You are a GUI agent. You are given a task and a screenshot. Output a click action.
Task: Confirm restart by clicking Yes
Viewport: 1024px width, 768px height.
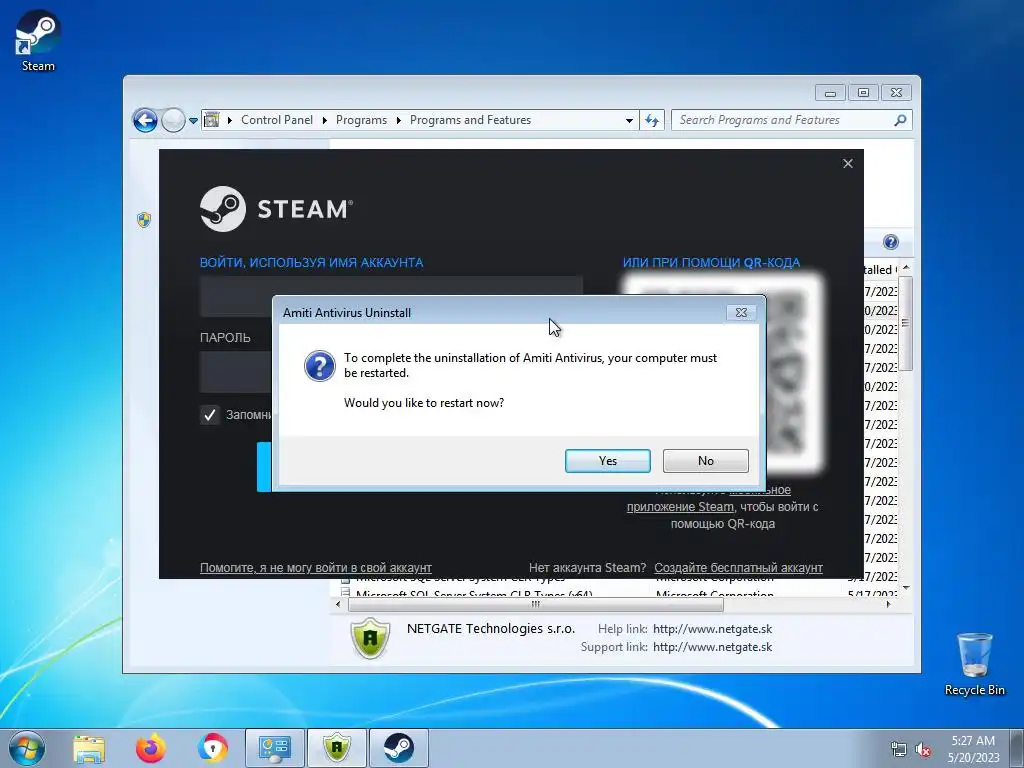(x=607, y=460)
